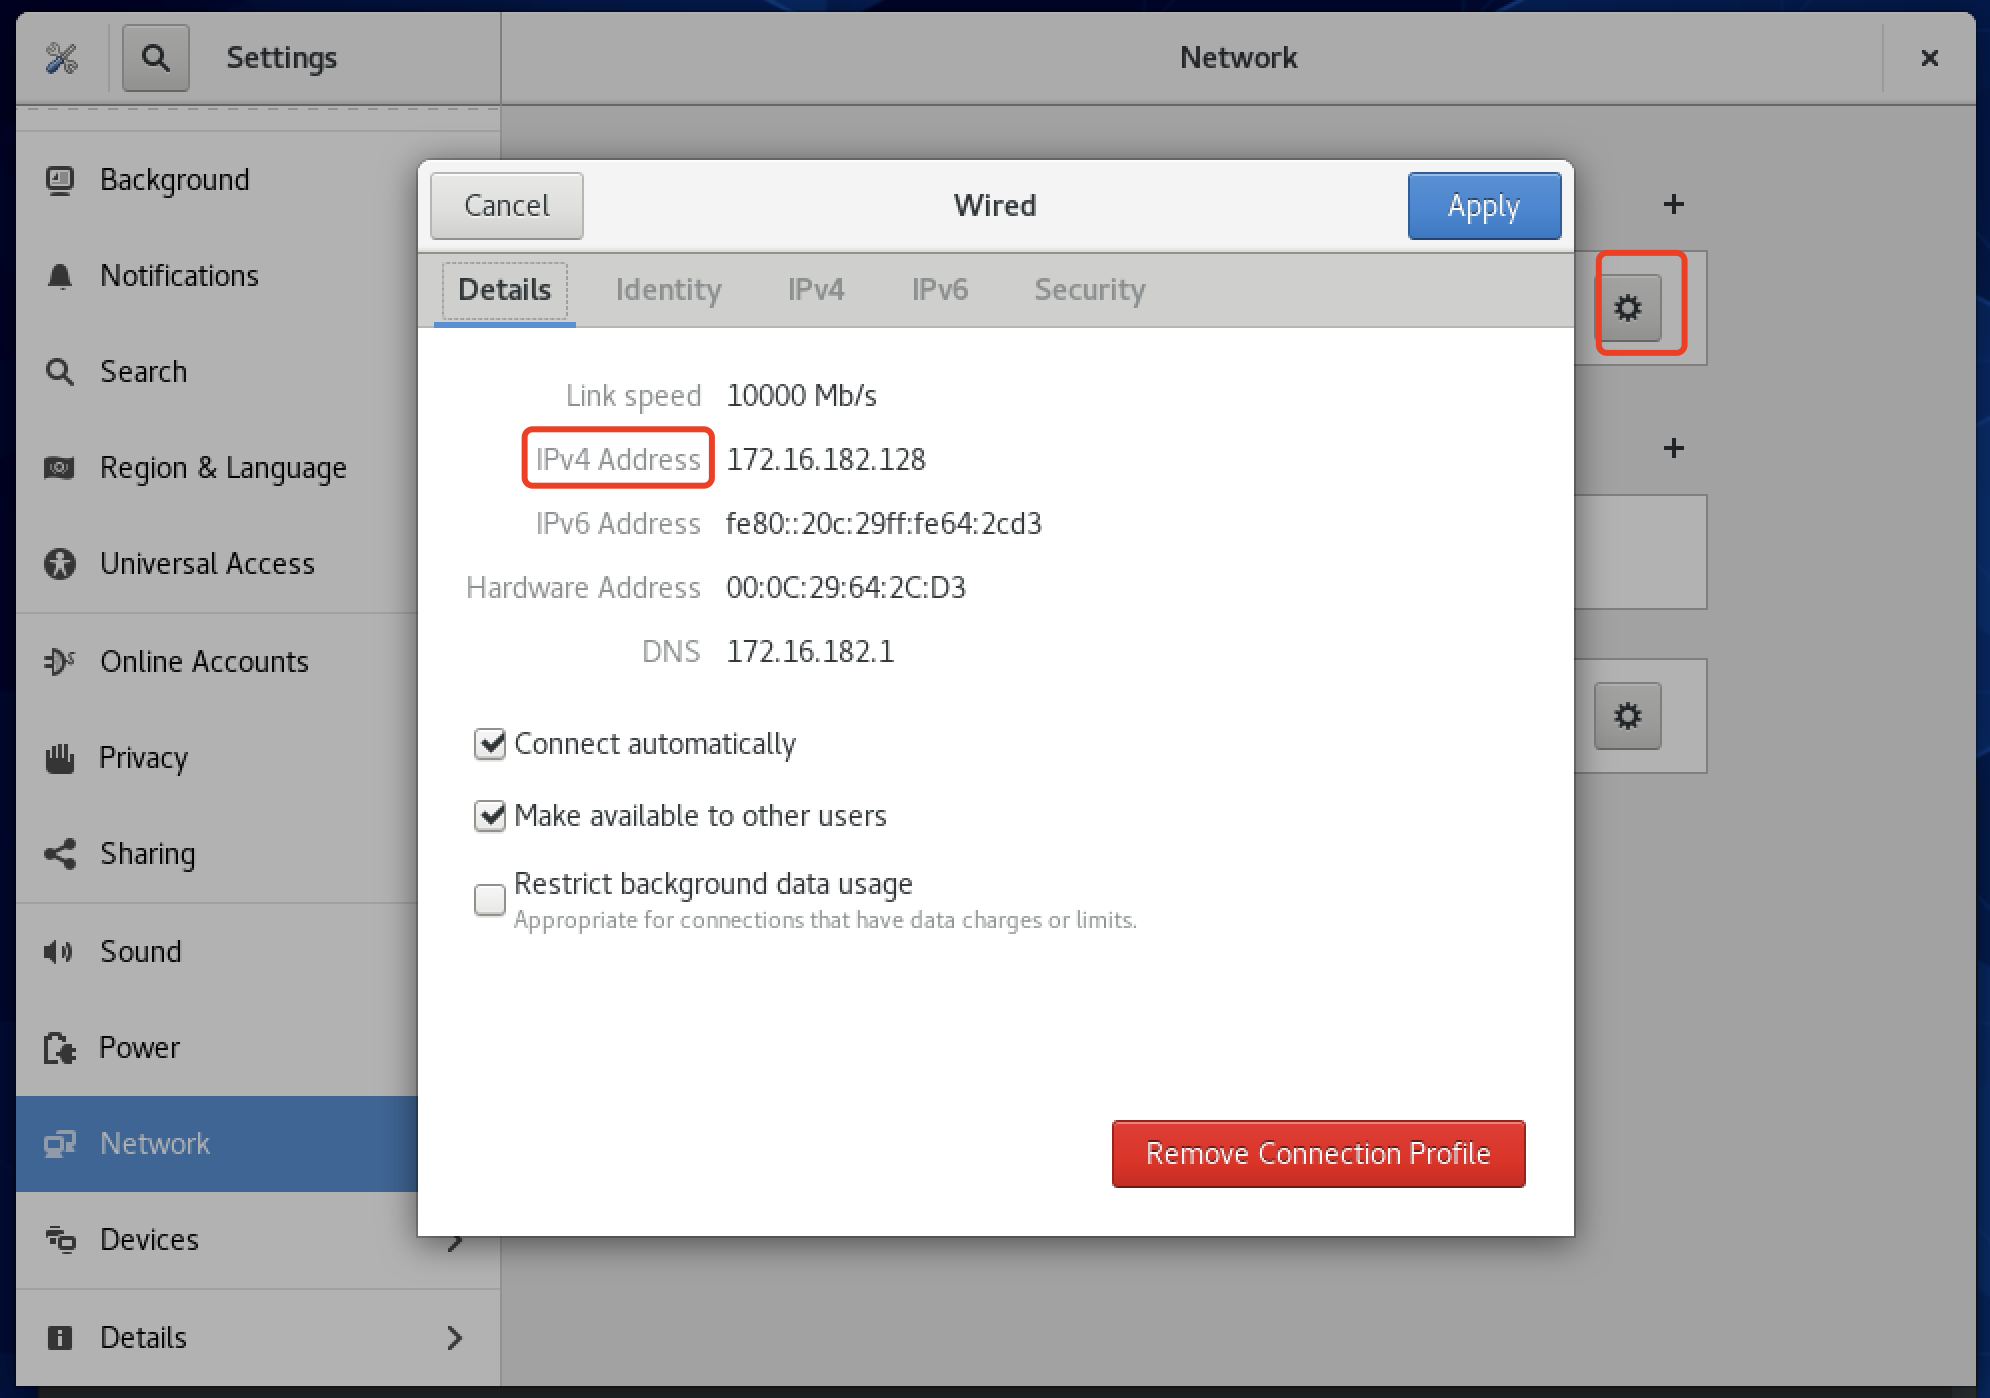Open settings with the upper gear icon
1990x1398 pixels.
click(x=1627, y=308)
